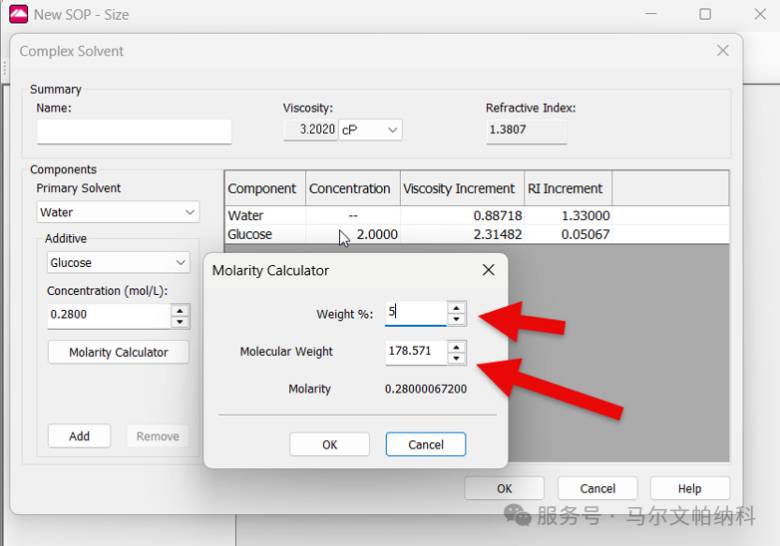The image size is (780, 546).
Task: Click Add to add the additive
Action: pos(80,436)
